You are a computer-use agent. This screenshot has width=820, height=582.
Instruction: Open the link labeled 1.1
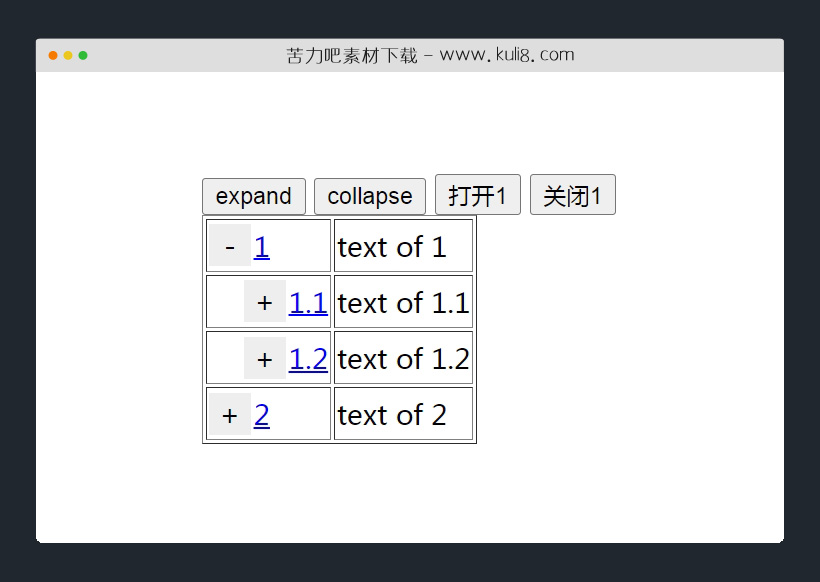(307, 302)
